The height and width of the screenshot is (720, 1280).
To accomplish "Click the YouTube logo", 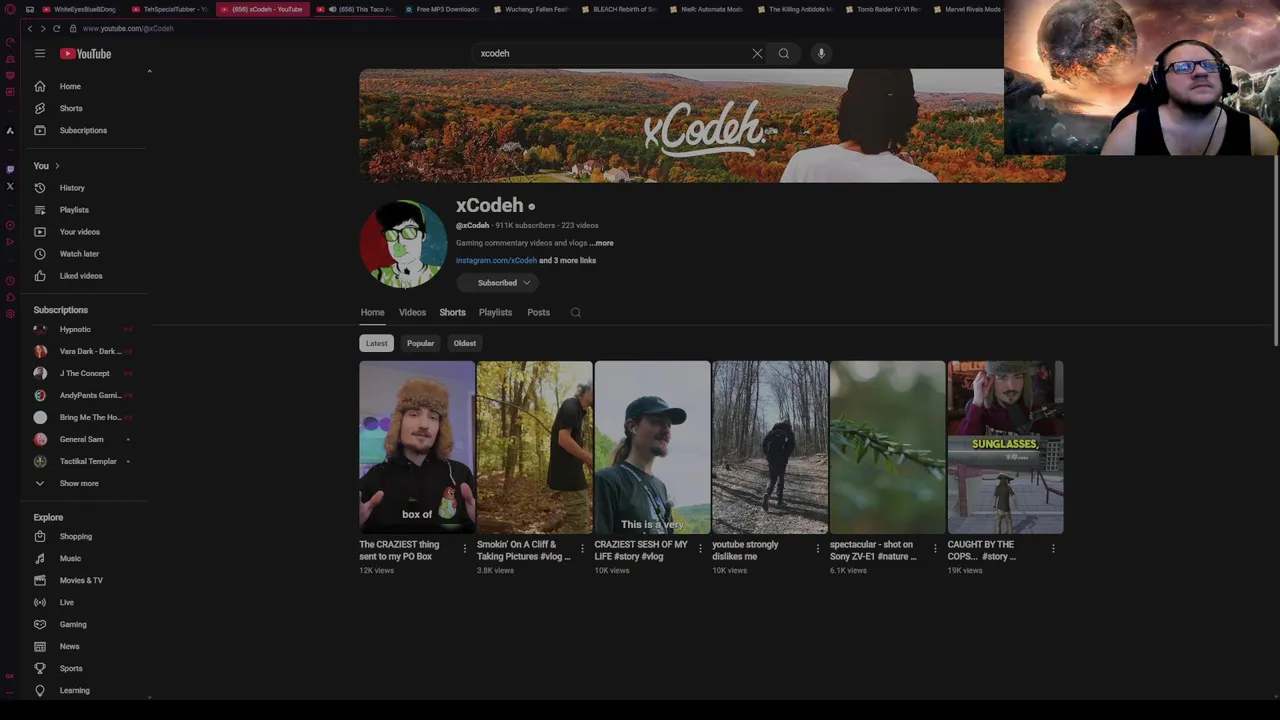I will (86, 53).
